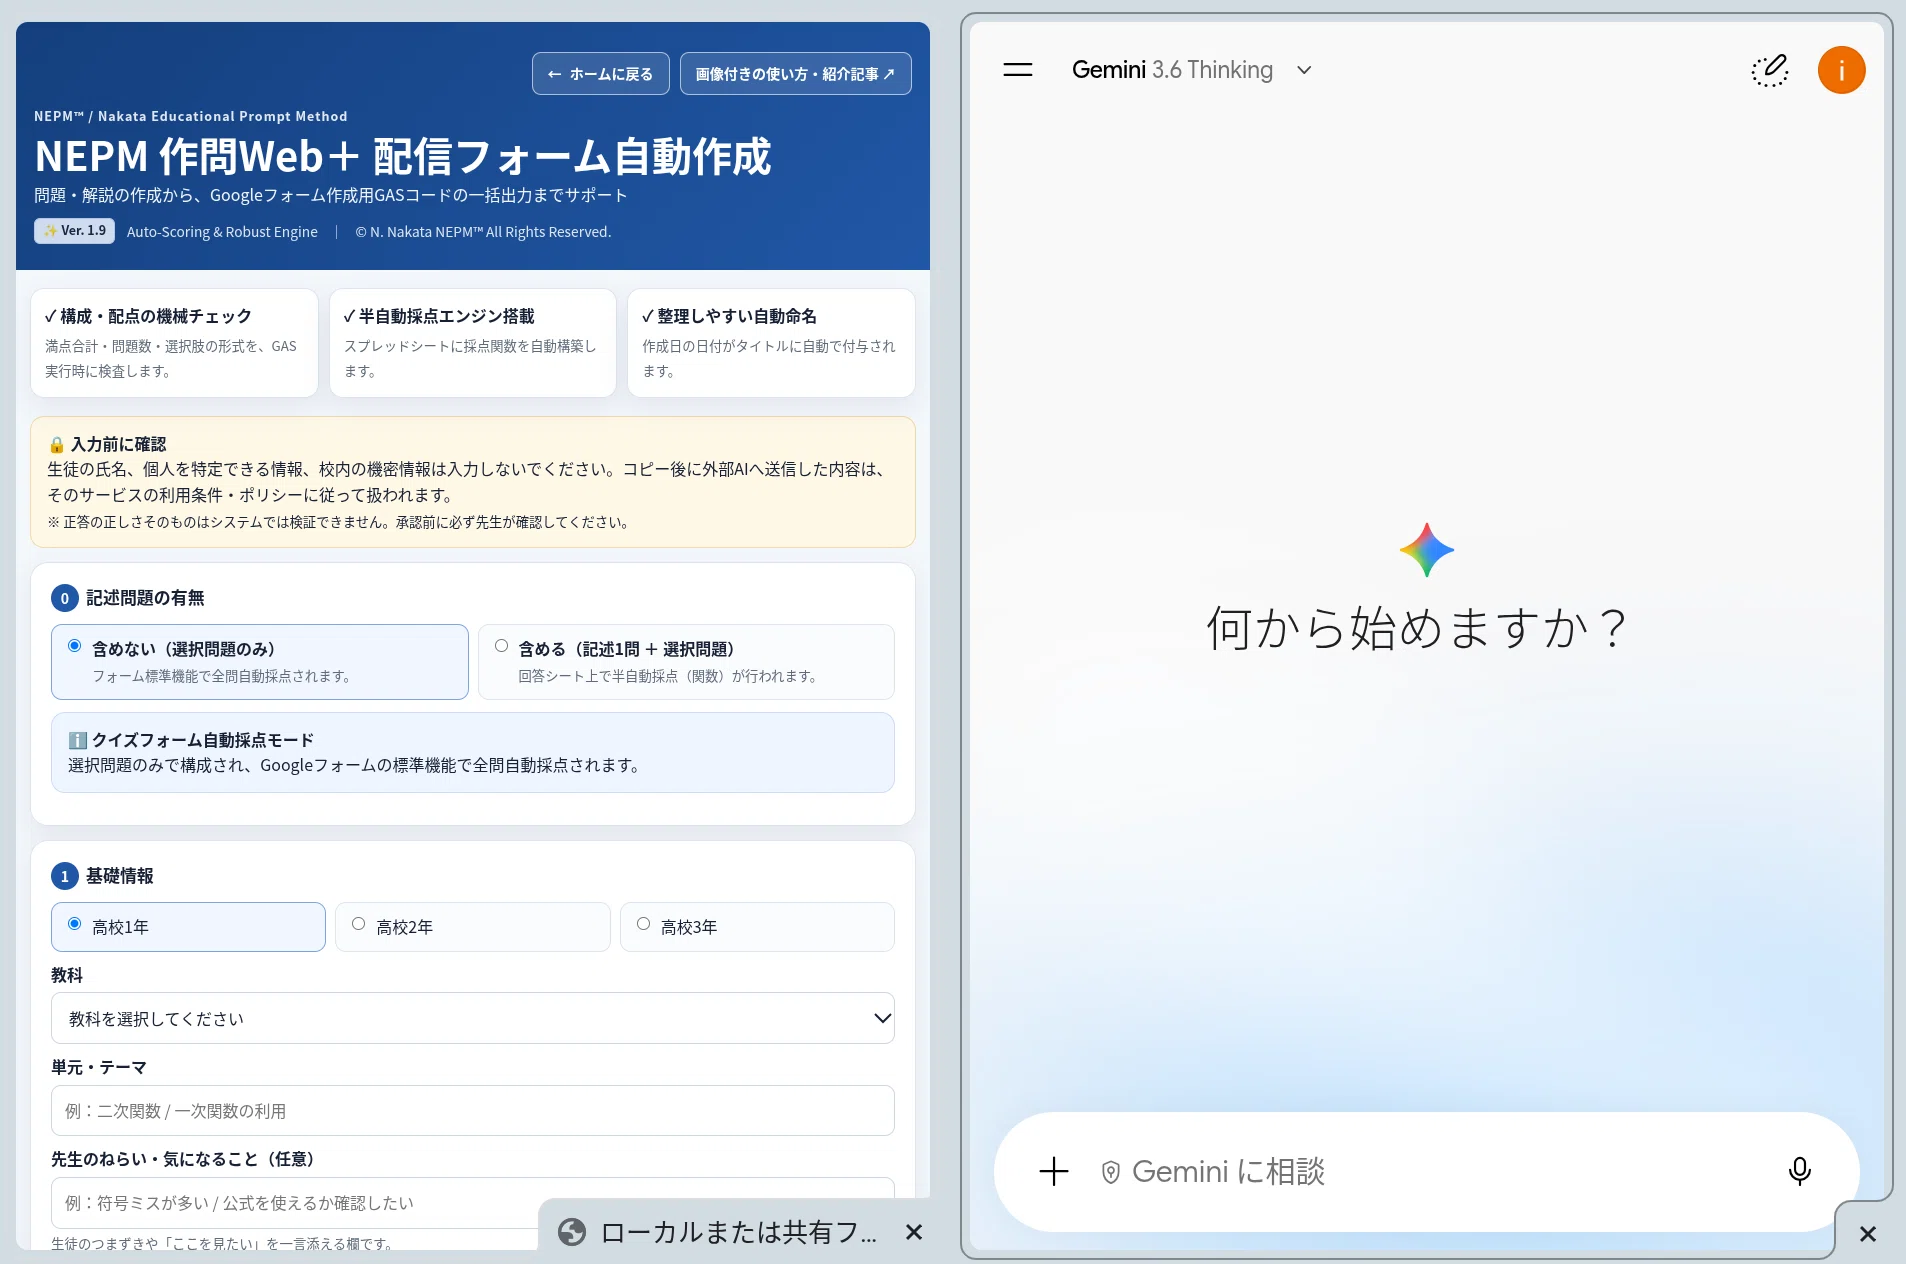Click ホームに戻る button

coord(600,74)
